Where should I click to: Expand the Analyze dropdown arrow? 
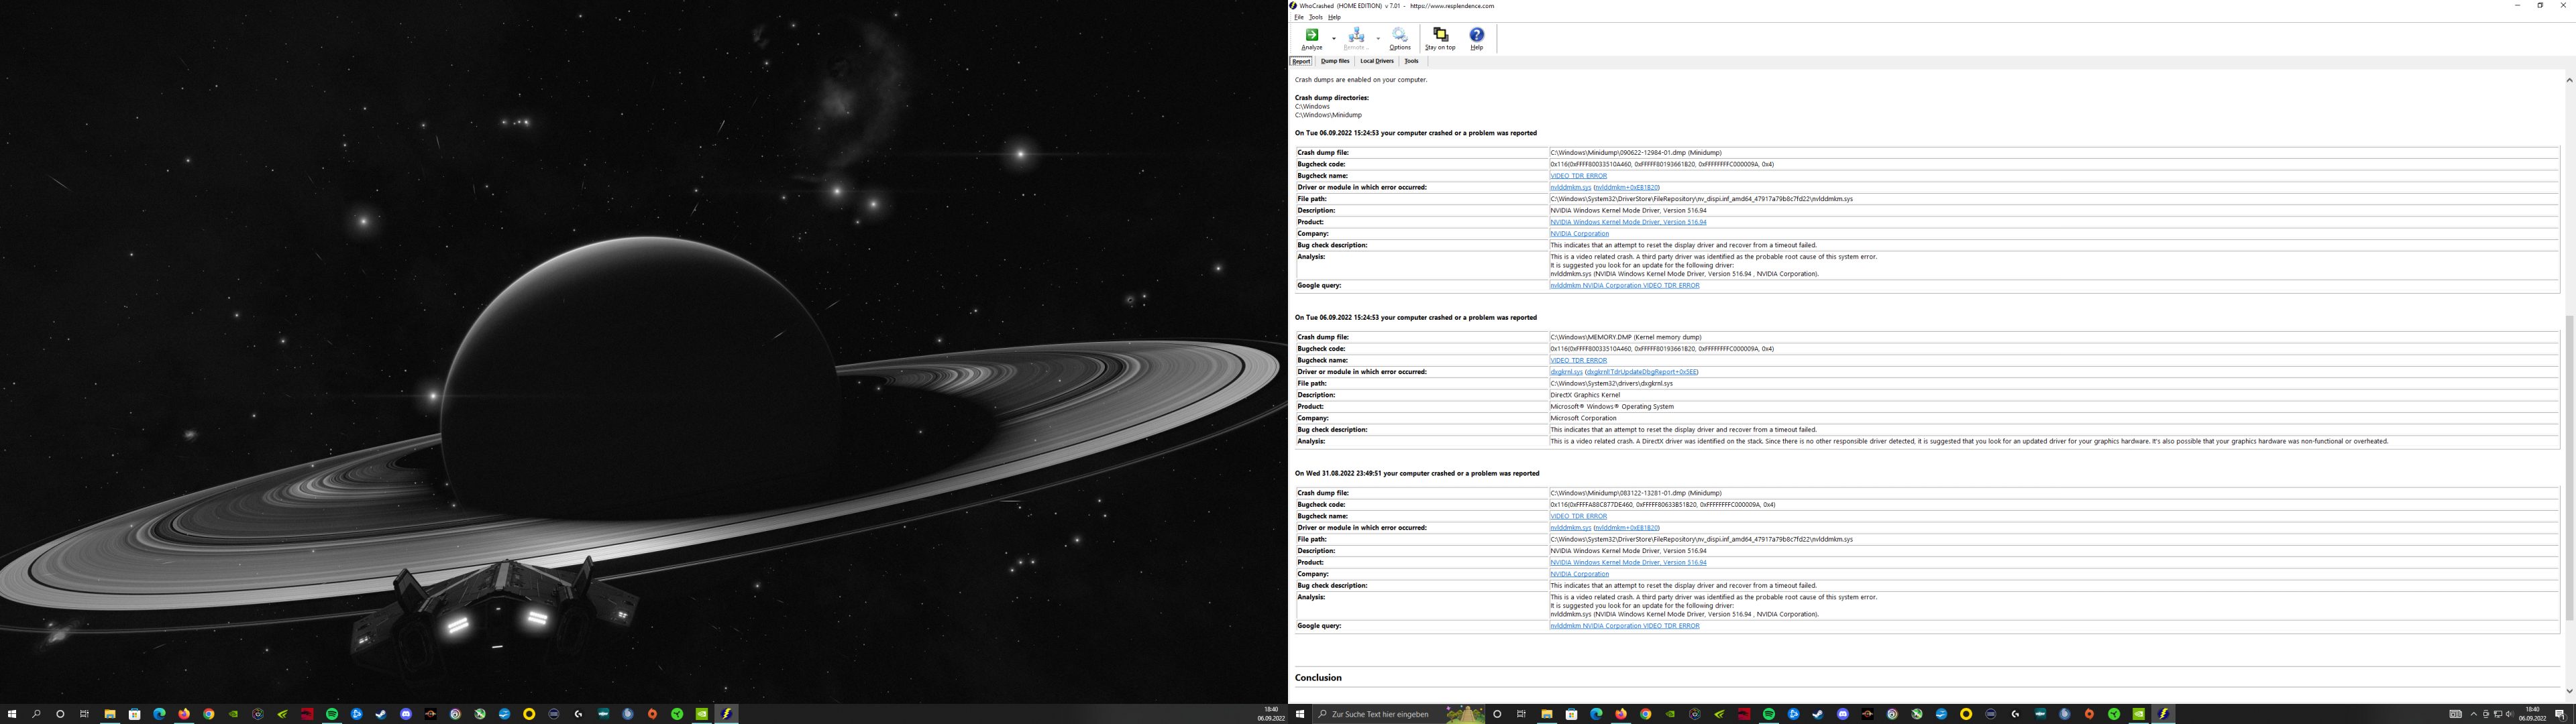(x=1334, y=39)
